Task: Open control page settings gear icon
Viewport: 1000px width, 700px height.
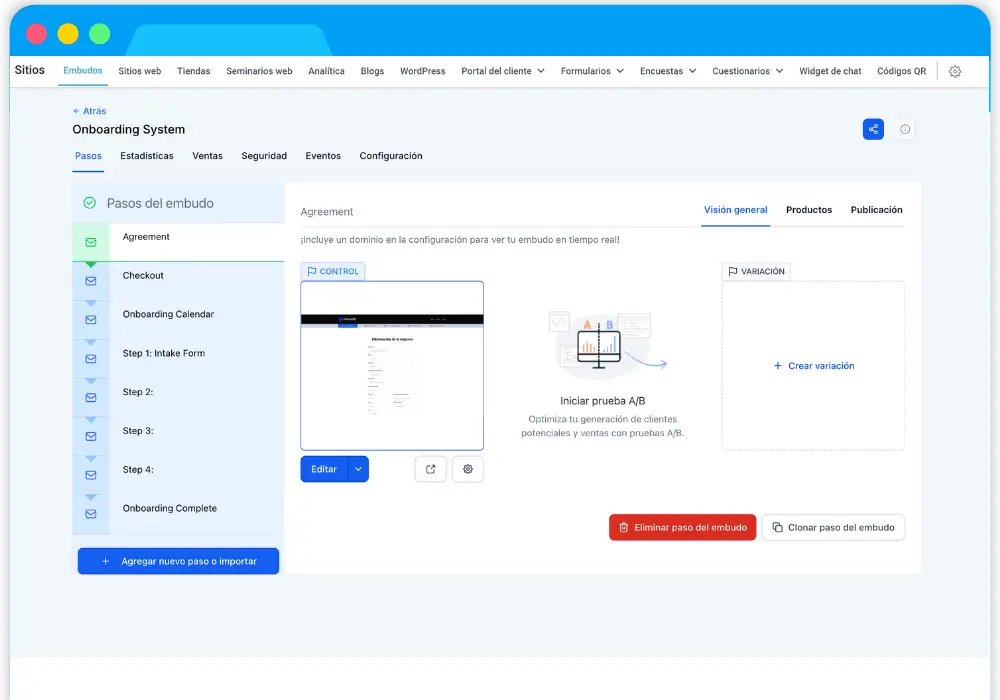Action: (467, 469)
